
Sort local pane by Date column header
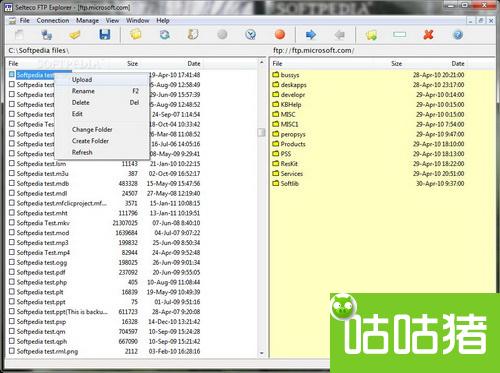[194, 63]
